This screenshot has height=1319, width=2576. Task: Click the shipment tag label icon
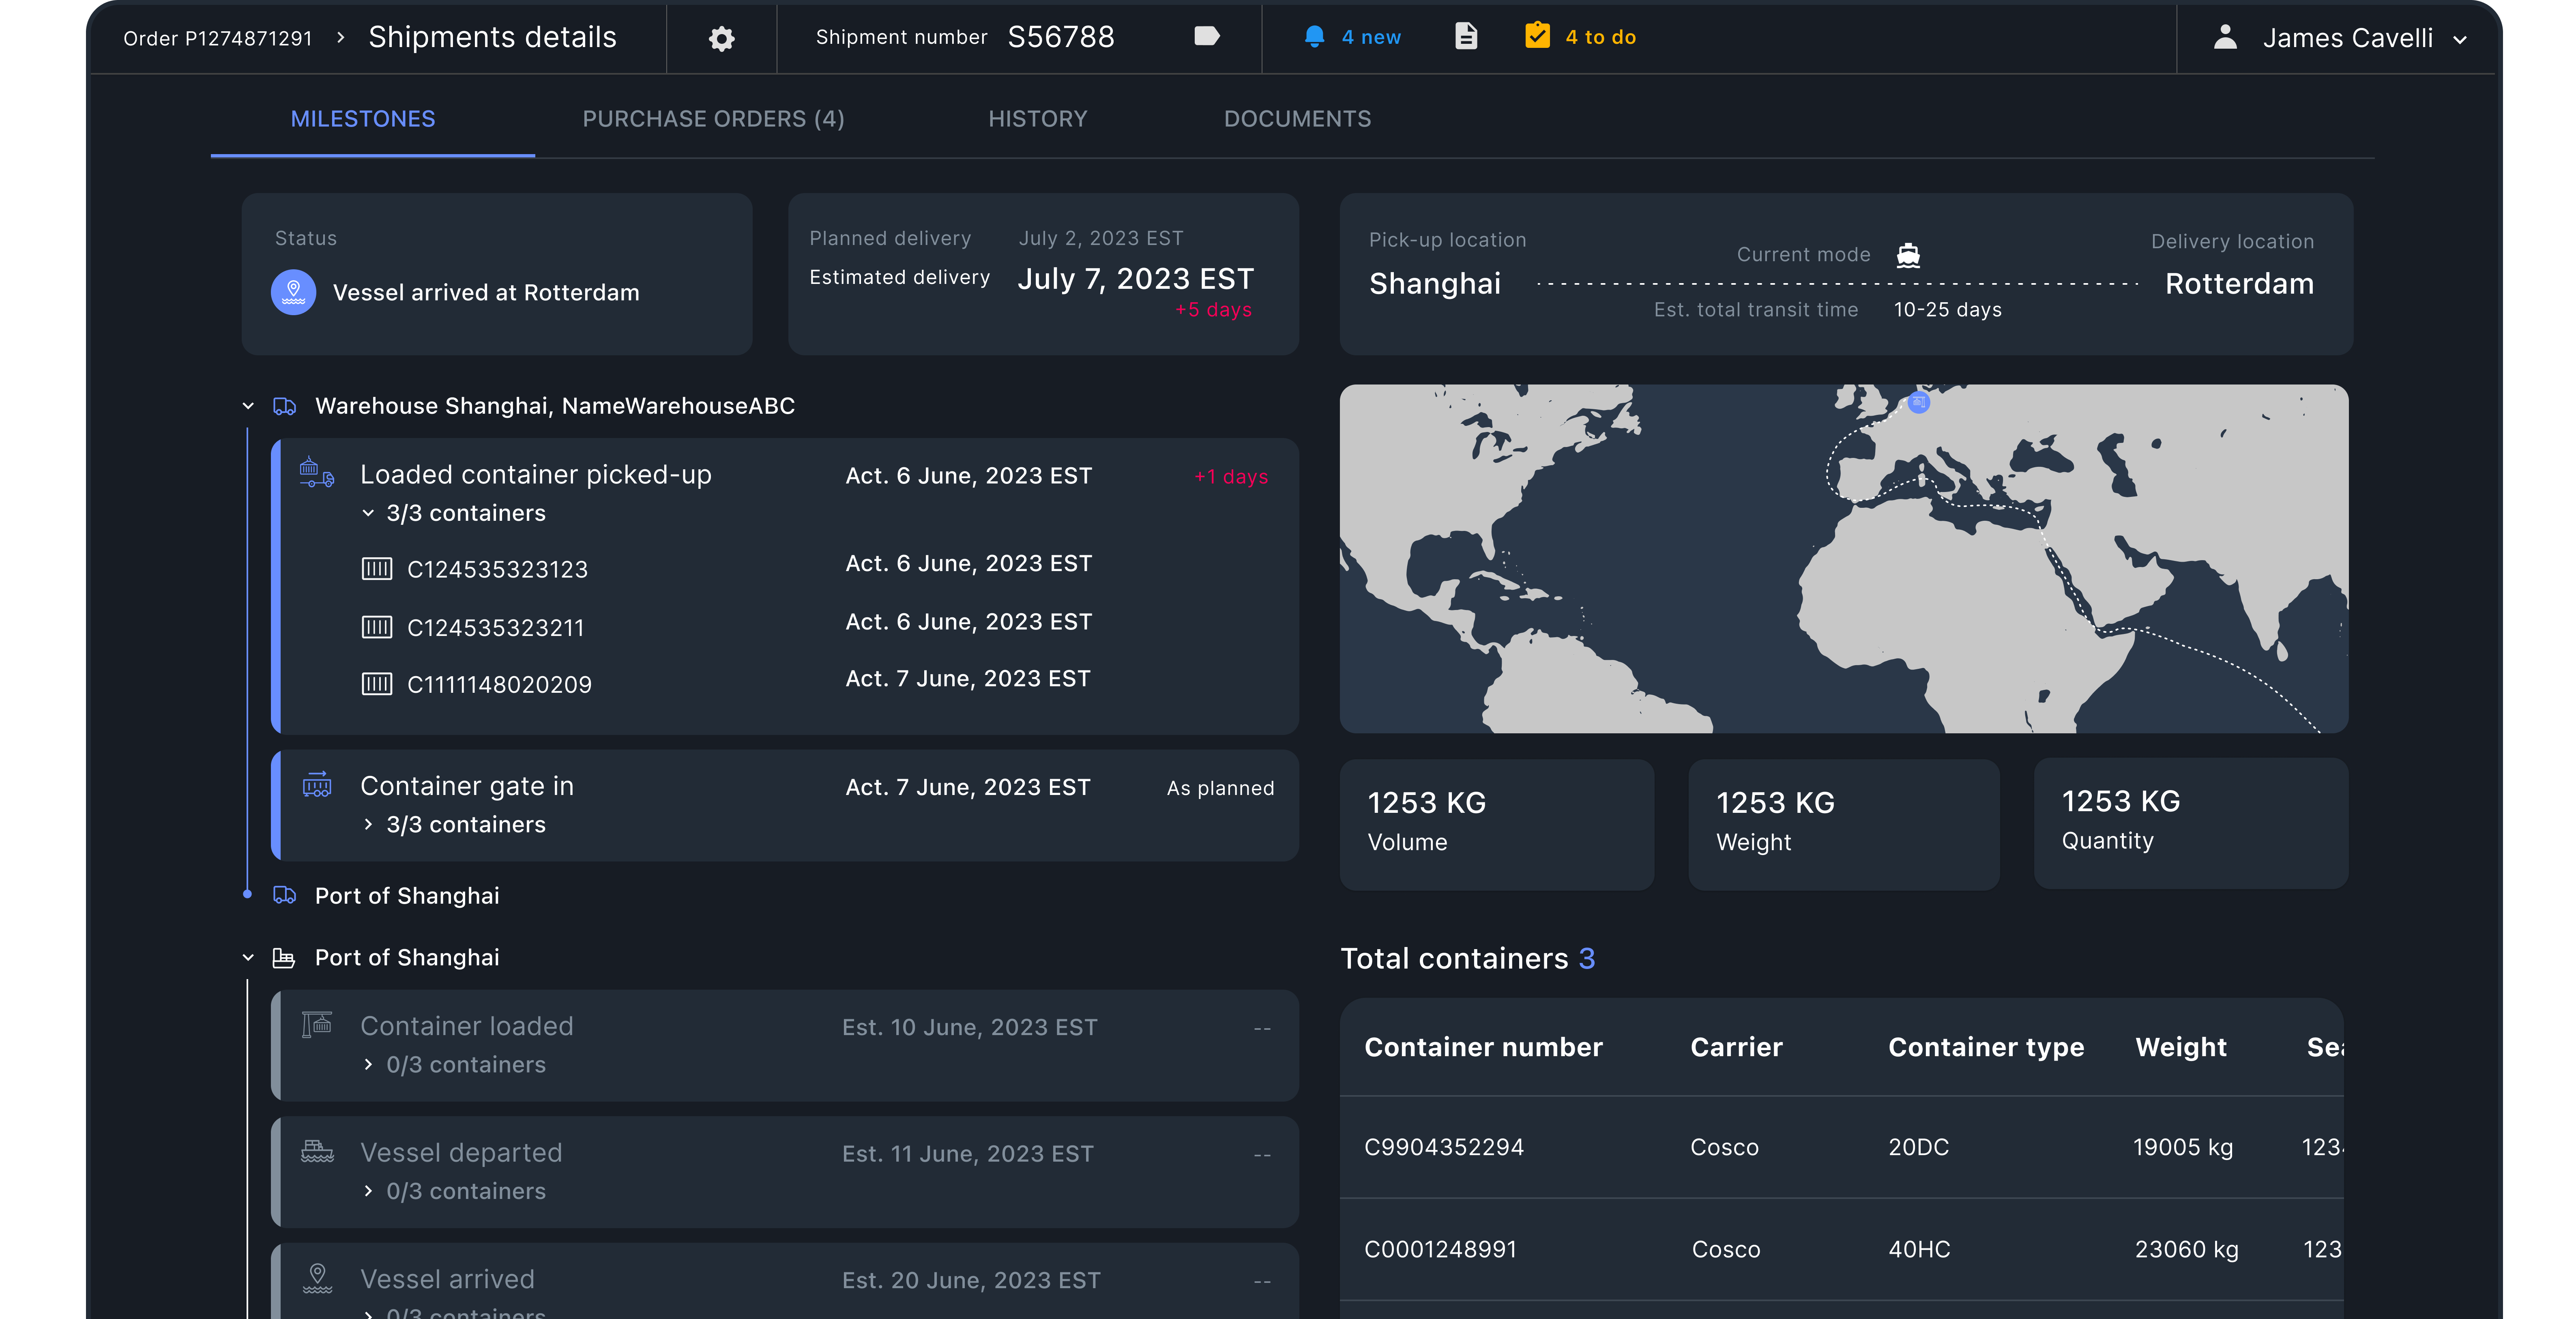click(x=1206, y=37)
